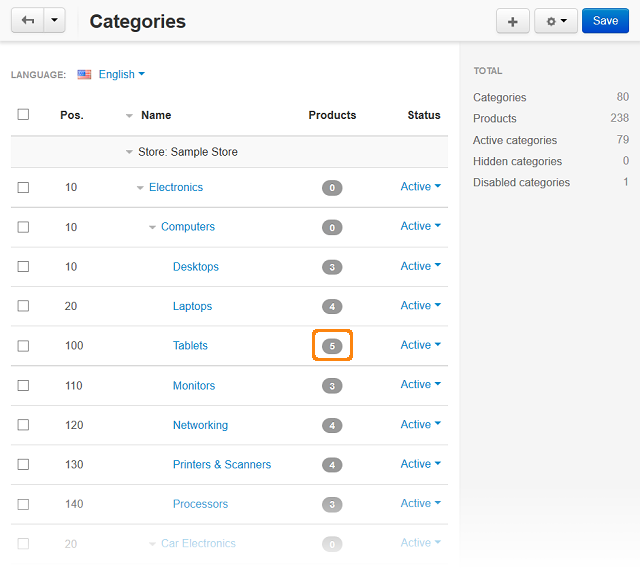Check the Monitors row checkbox
640x571 pixels.
(x=23, y=385)
